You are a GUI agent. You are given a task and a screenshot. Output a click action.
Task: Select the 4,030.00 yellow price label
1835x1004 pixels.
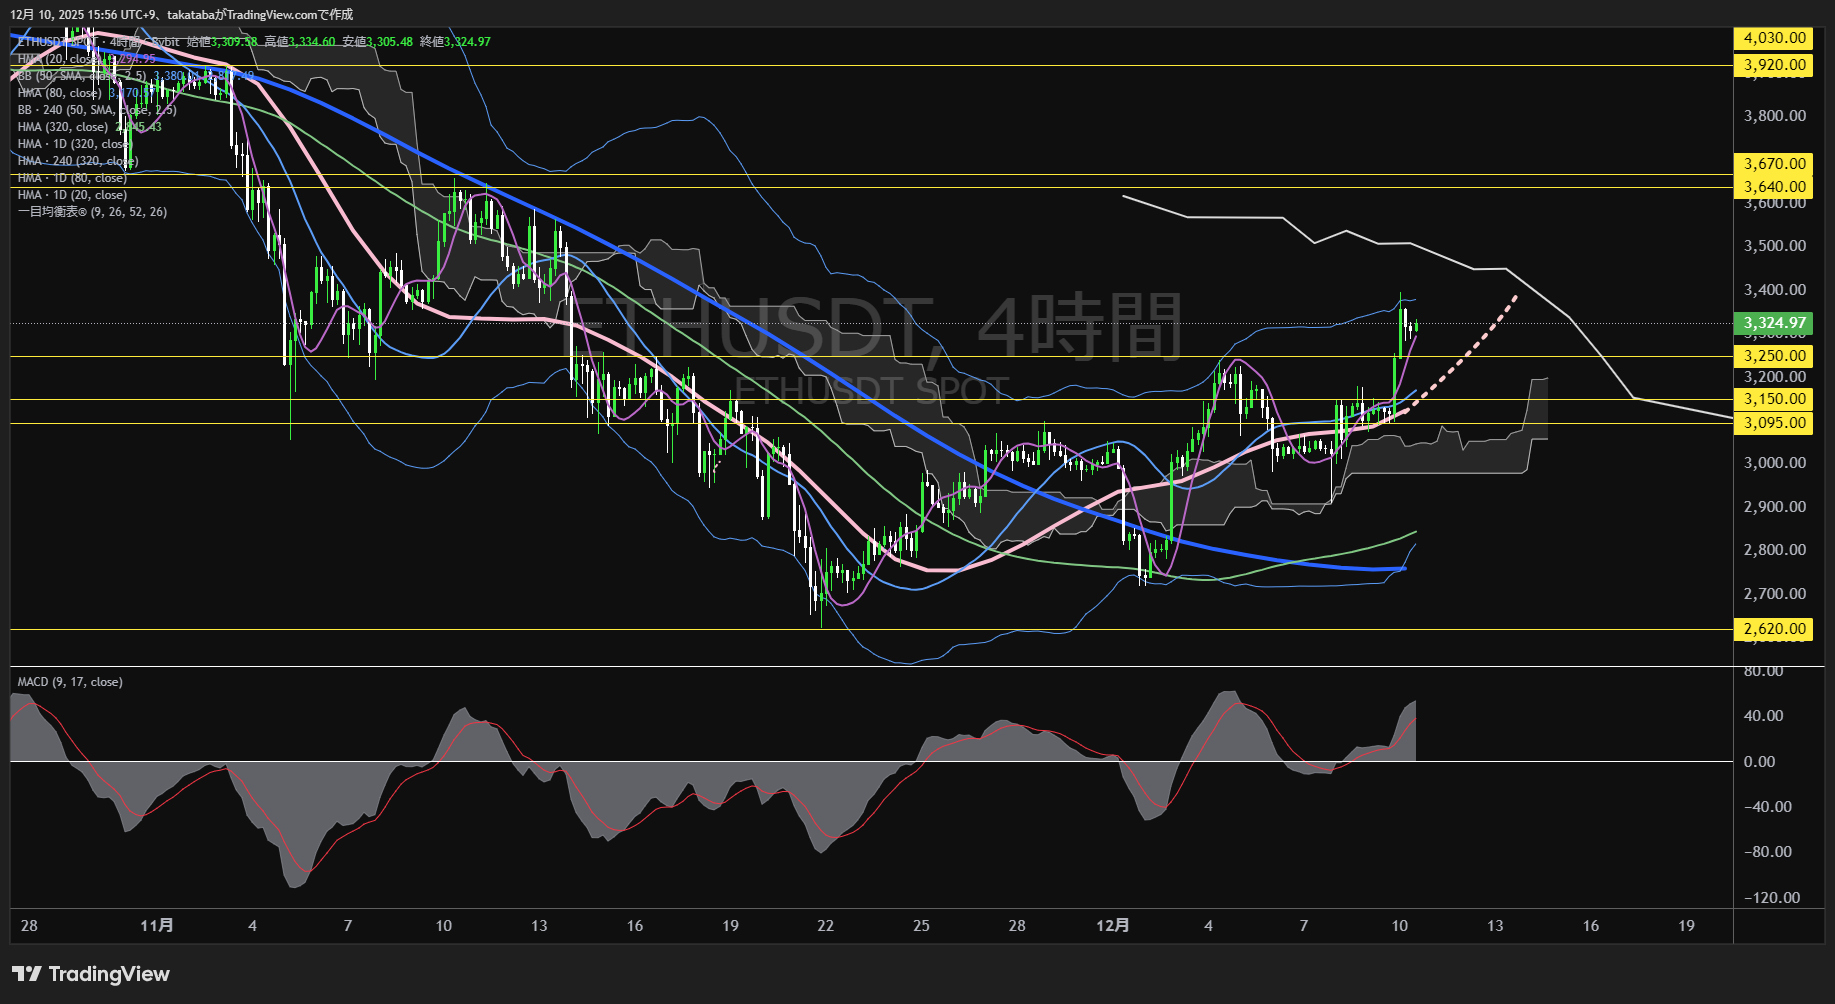click(x=1774, y=38)
